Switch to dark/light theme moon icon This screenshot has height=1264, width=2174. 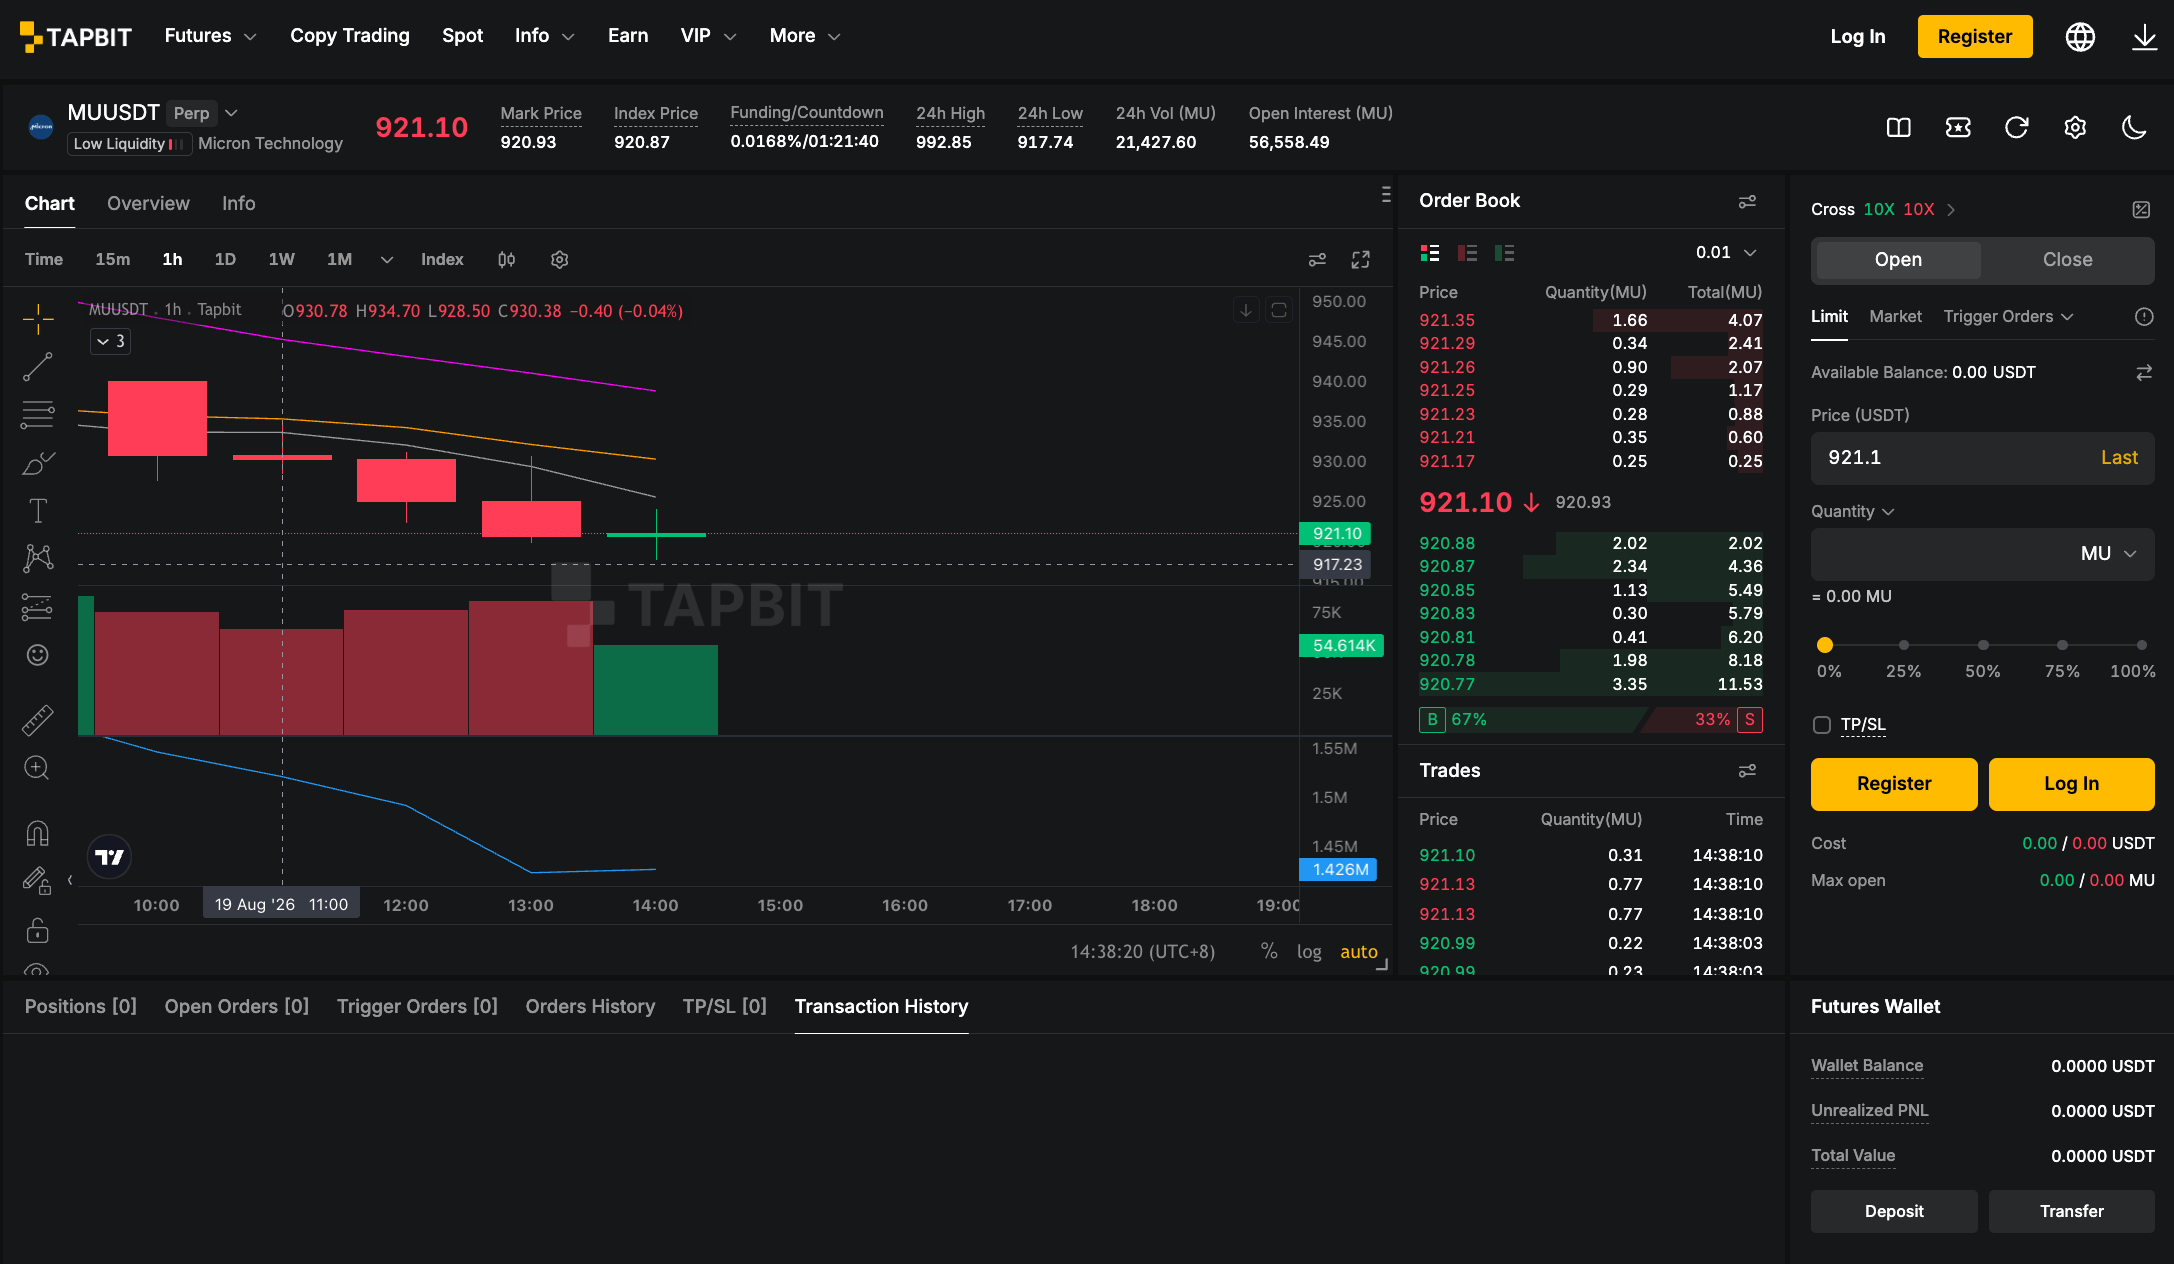[x=2134, y=127]
